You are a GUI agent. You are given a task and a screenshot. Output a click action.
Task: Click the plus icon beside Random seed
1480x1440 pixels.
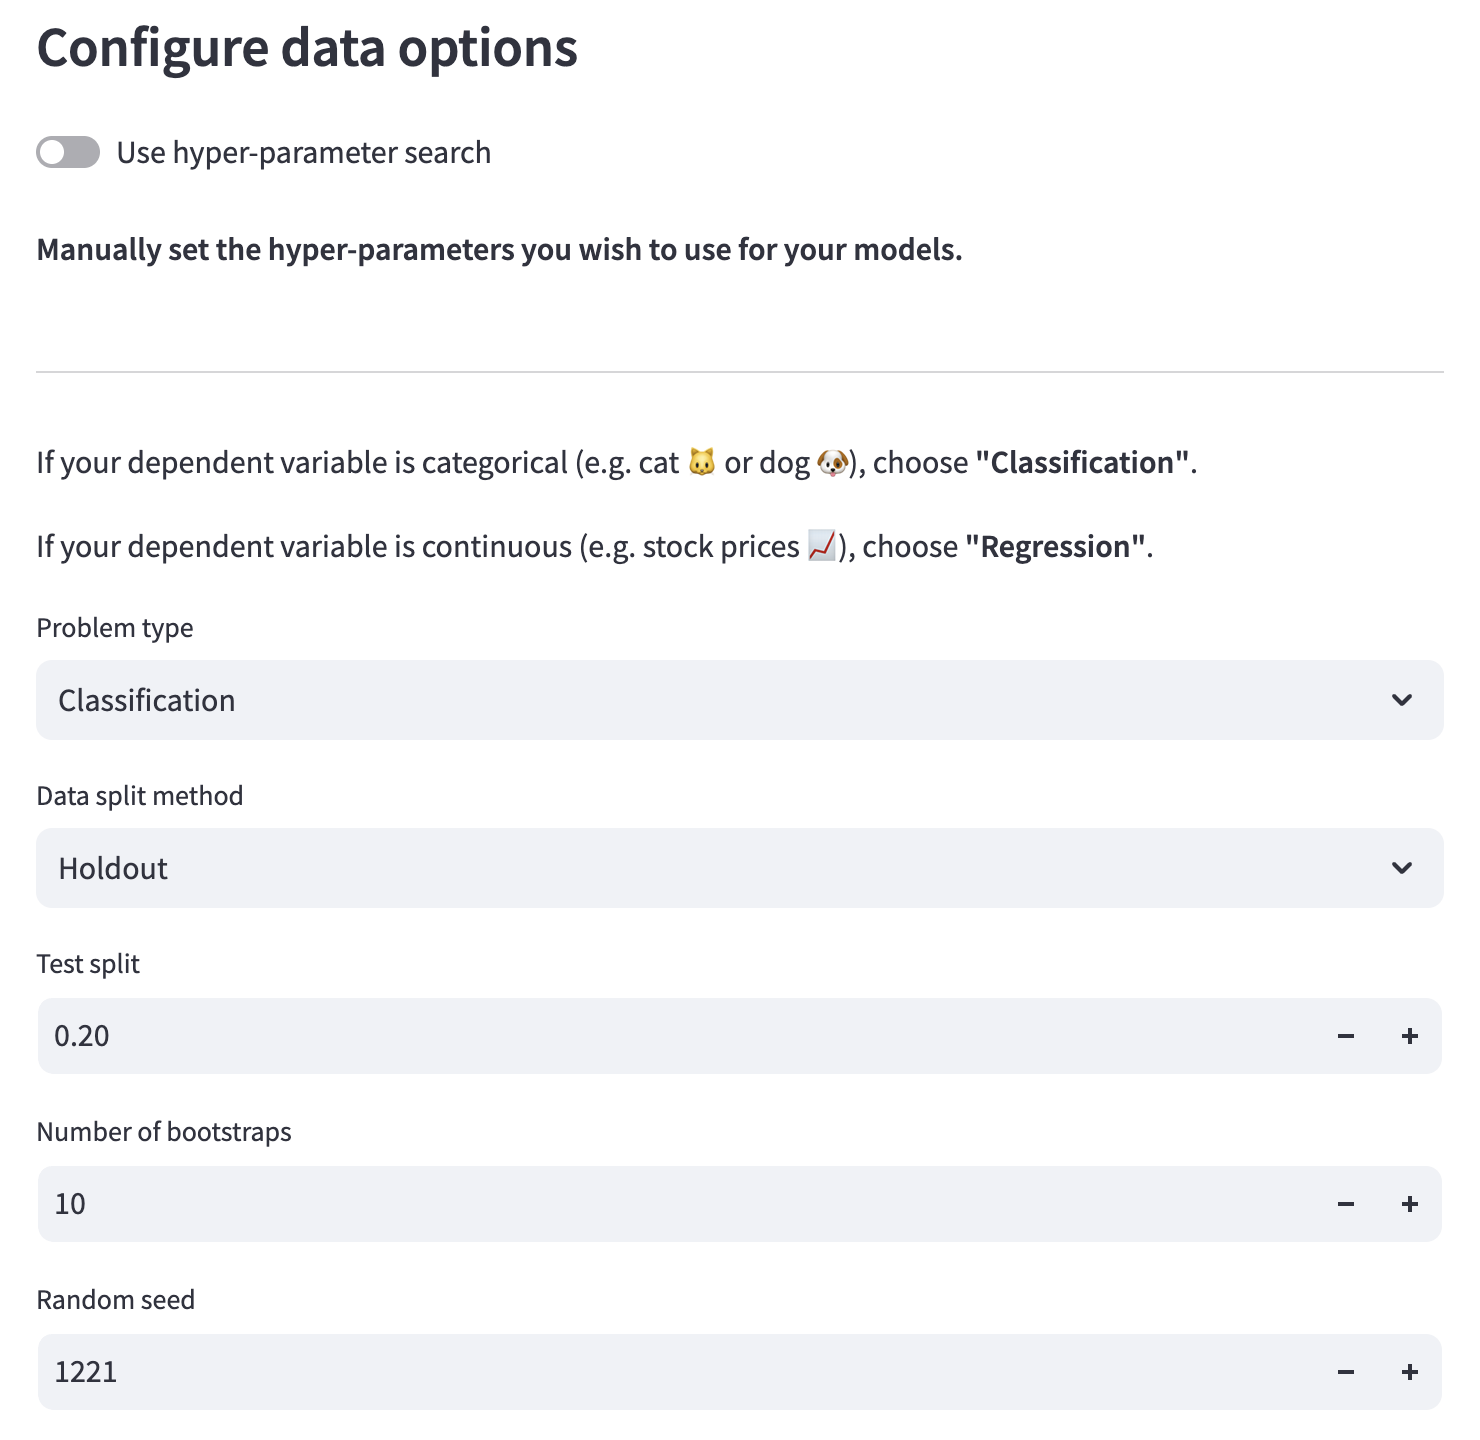click(1409, 1372)
